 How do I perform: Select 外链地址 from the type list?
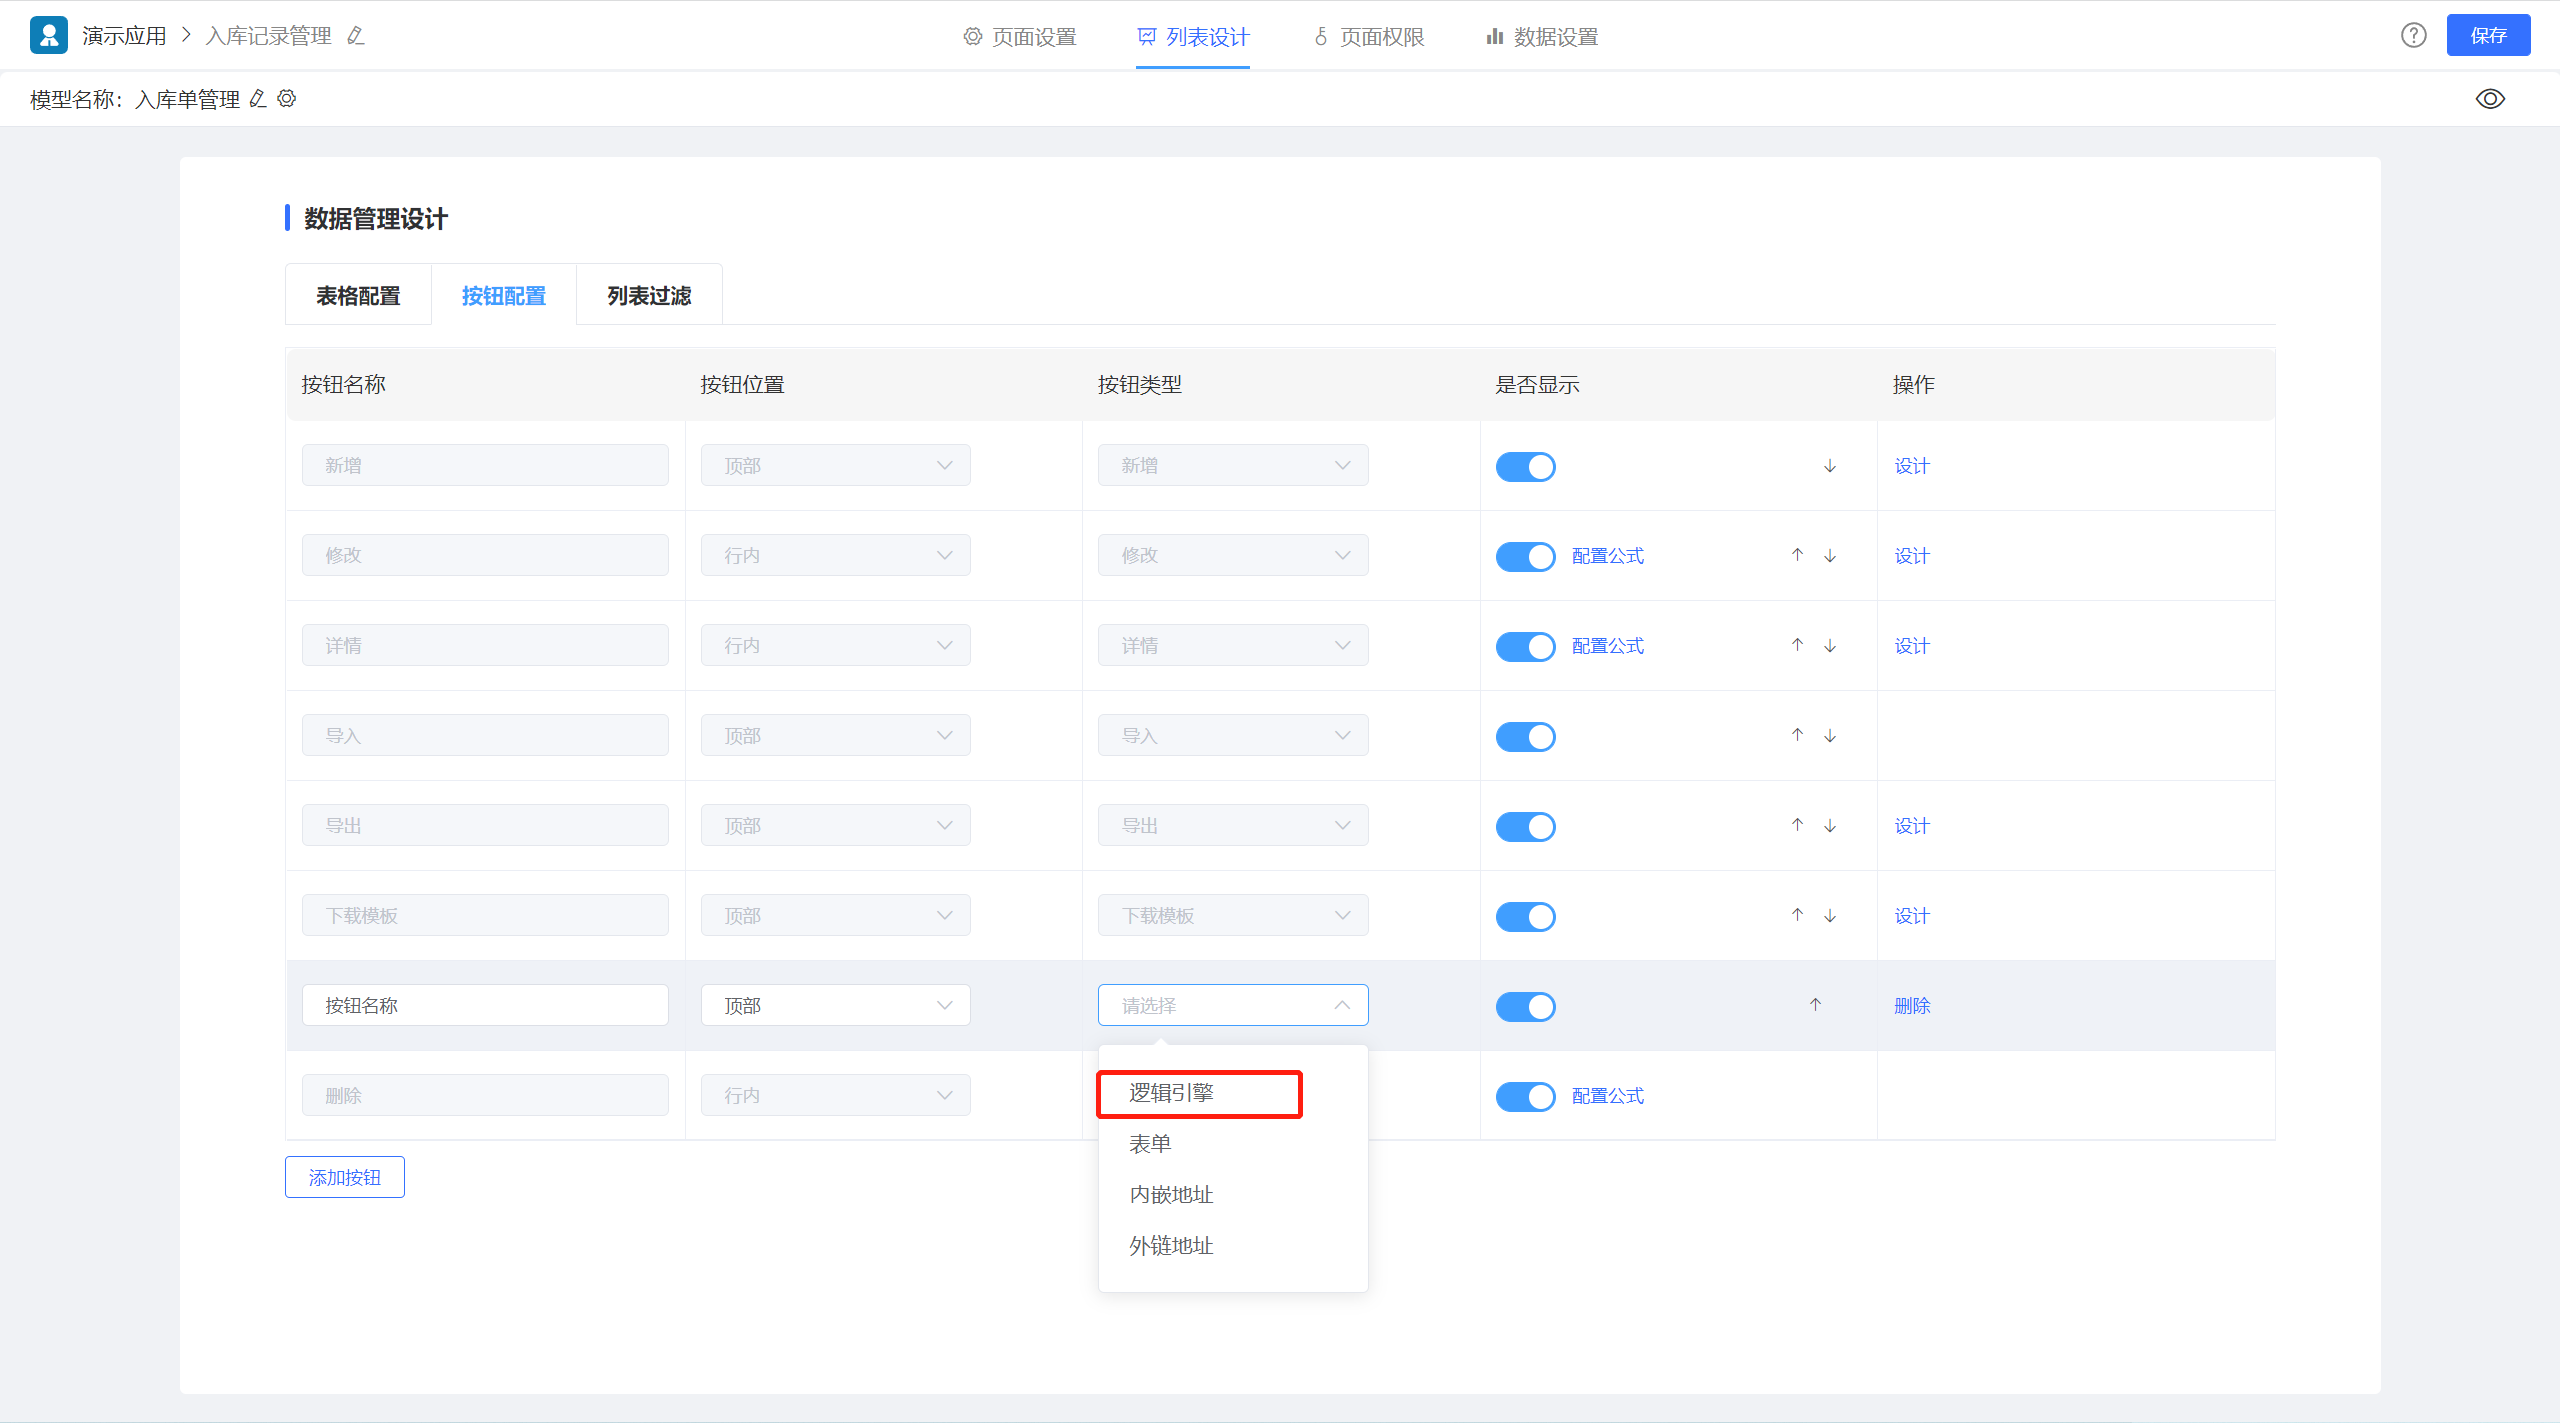pos(1233,1246)
